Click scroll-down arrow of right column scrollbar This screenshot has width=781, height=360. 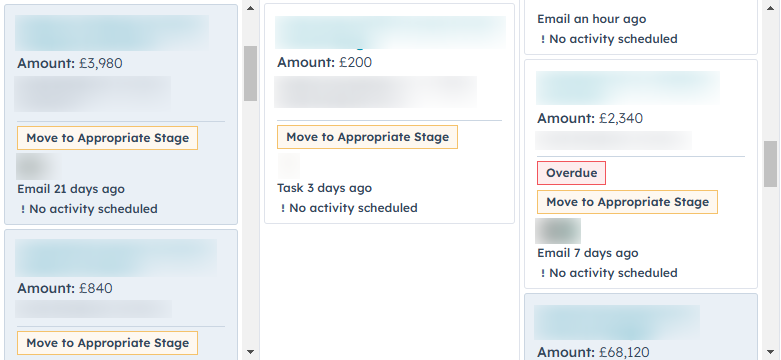[x=771, y=352]
